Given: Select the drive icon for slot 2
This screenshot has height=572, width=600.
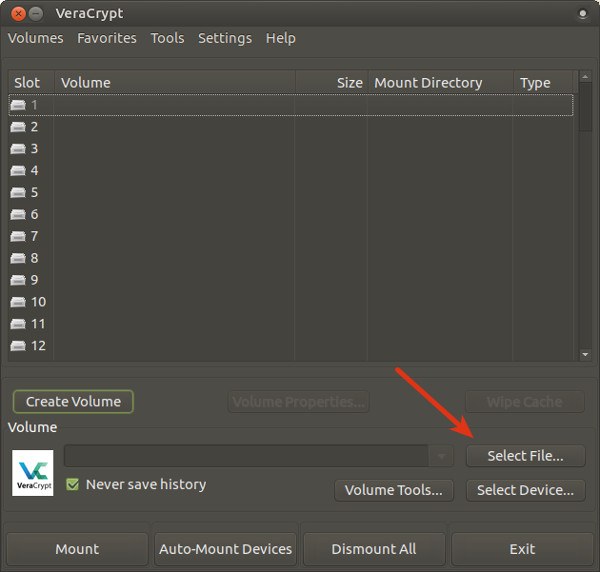Looking at the screenshot, I should pos(18,127).
